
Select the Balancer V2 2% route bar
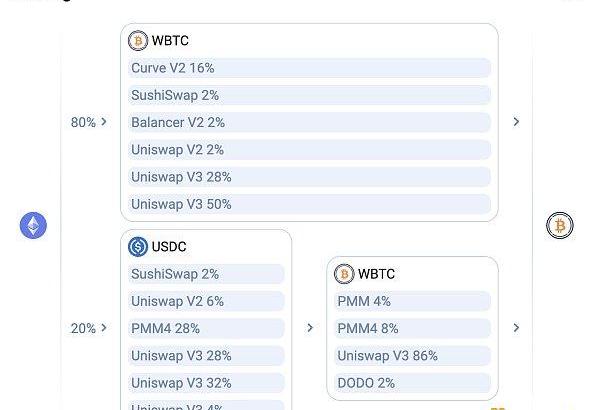[x=309, y=123]
